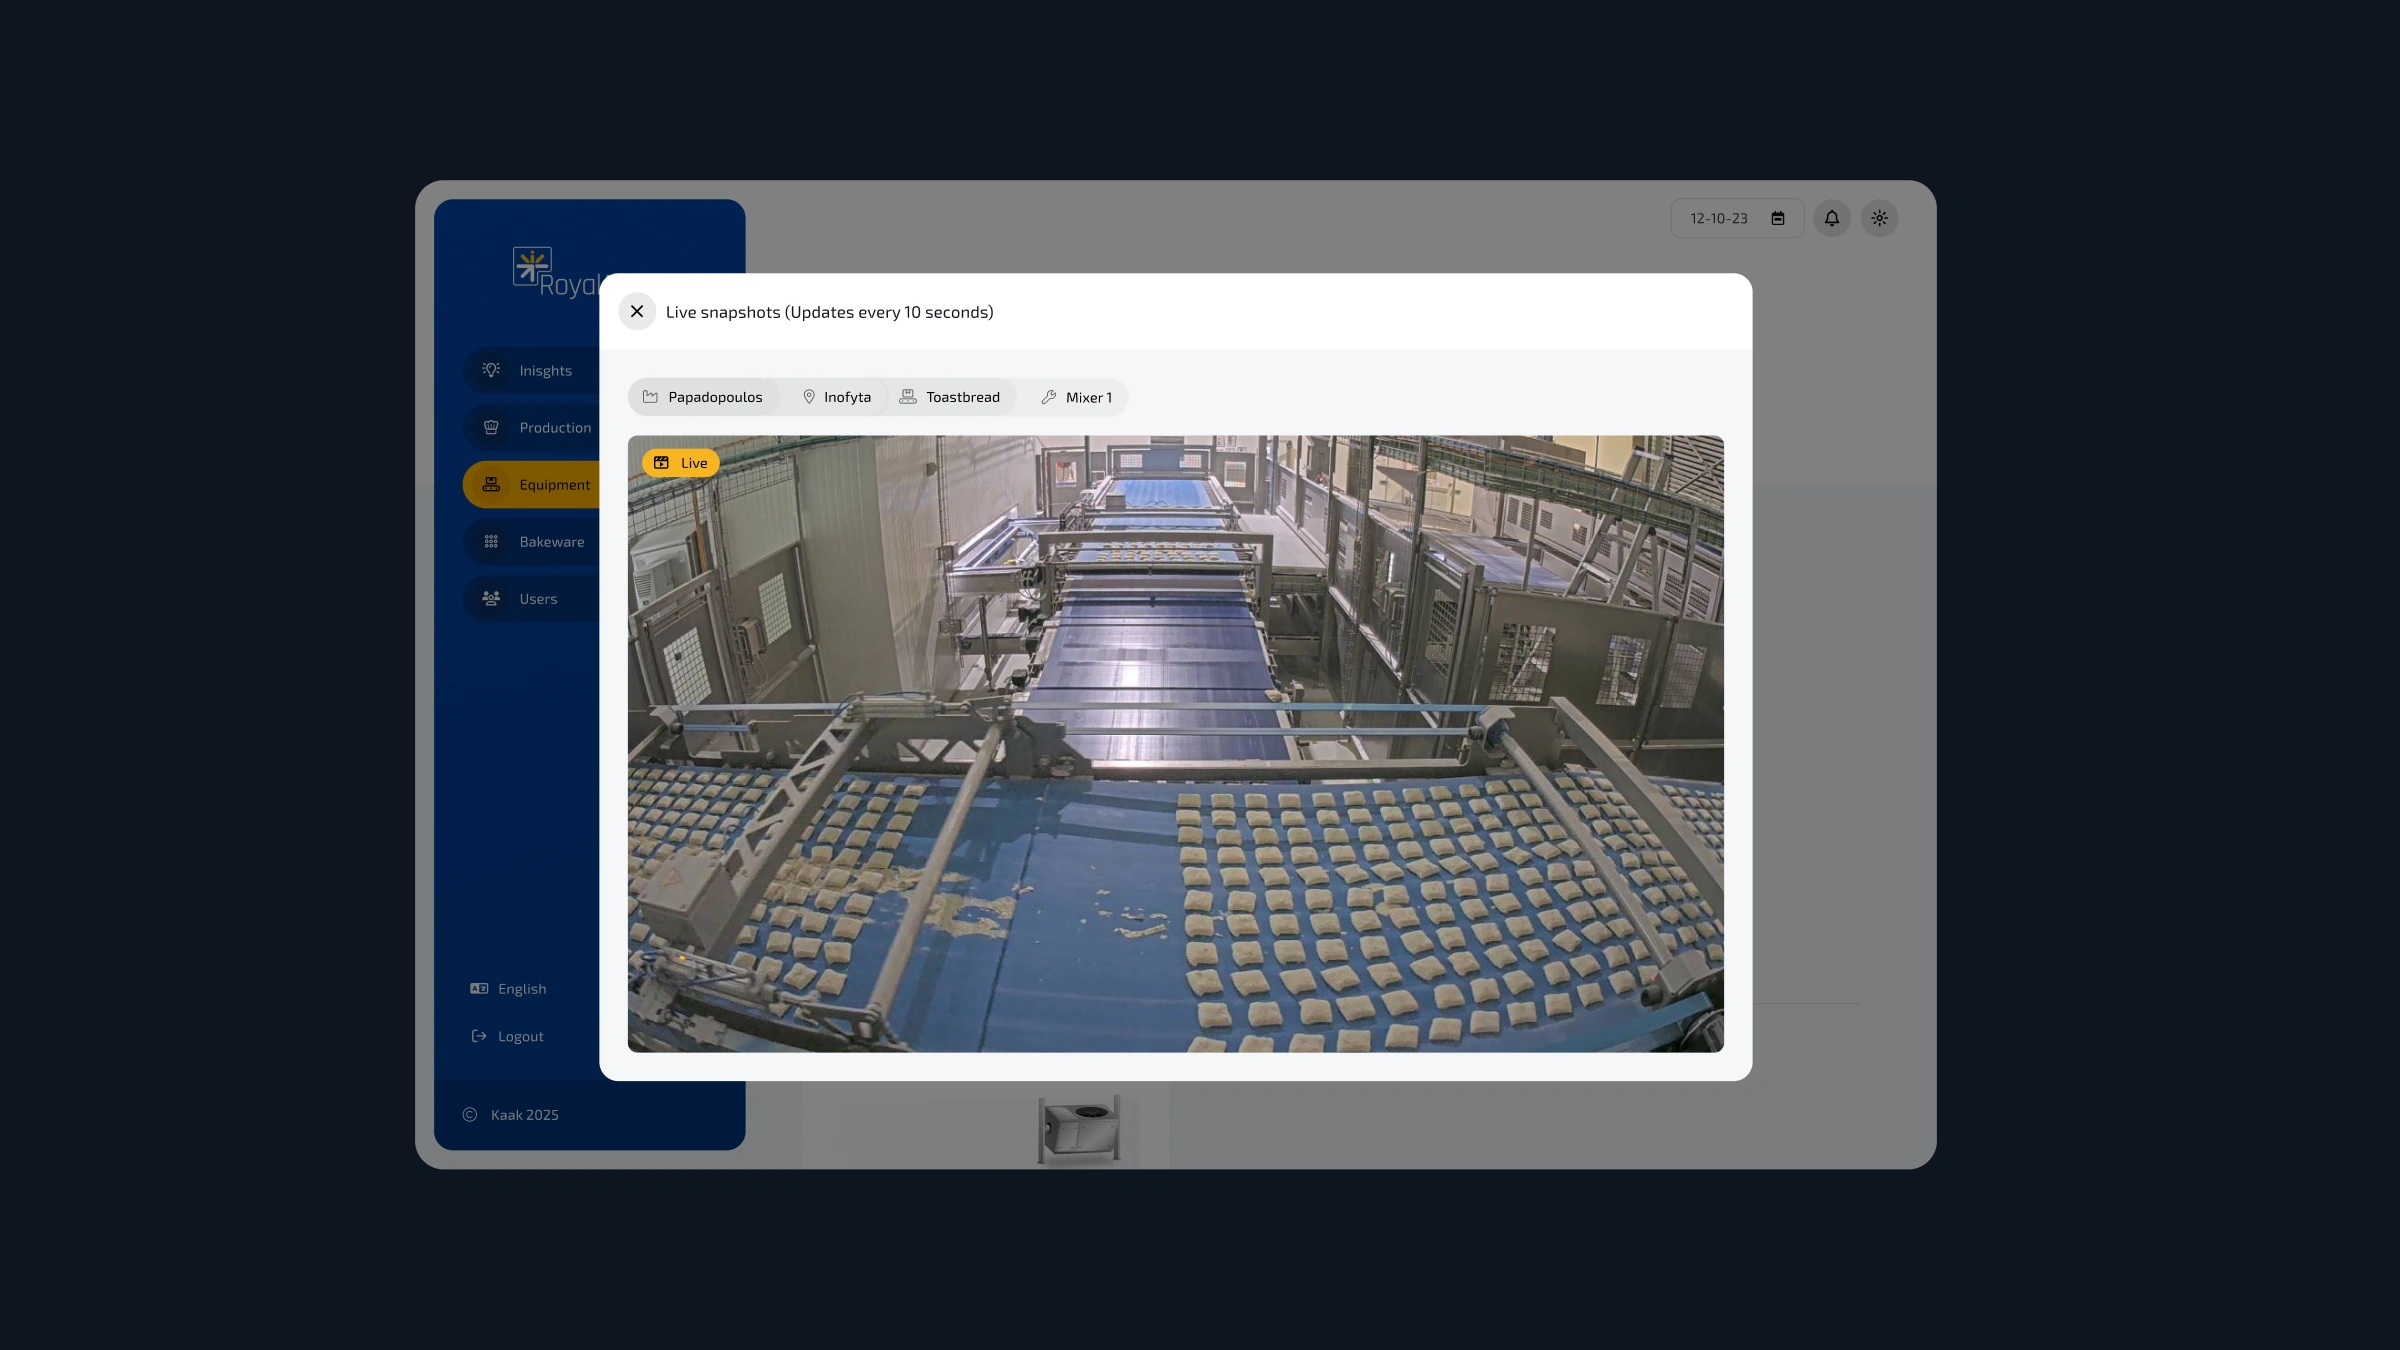Click the location pin icon on Inofyta chip
This screenshot has height=1350, width=2400.
810,396
